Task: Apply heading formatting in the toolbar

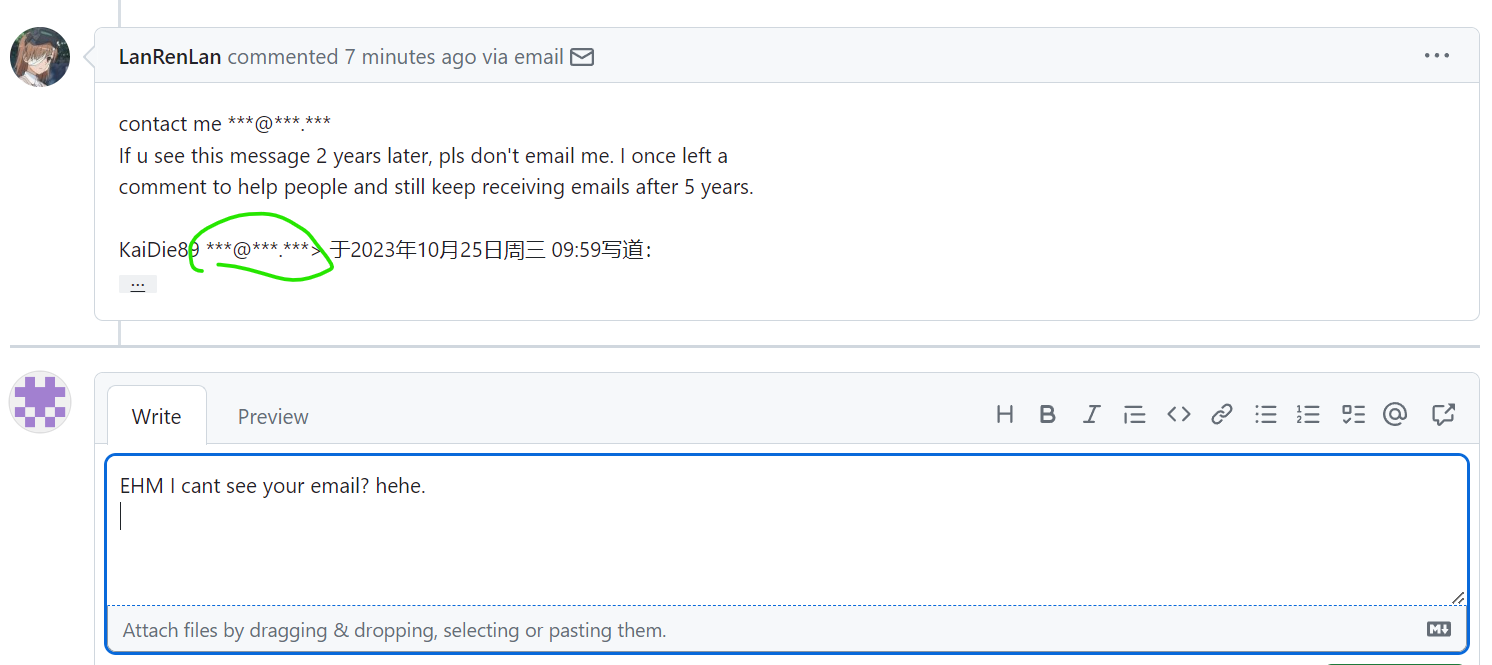Action: 1005,414
